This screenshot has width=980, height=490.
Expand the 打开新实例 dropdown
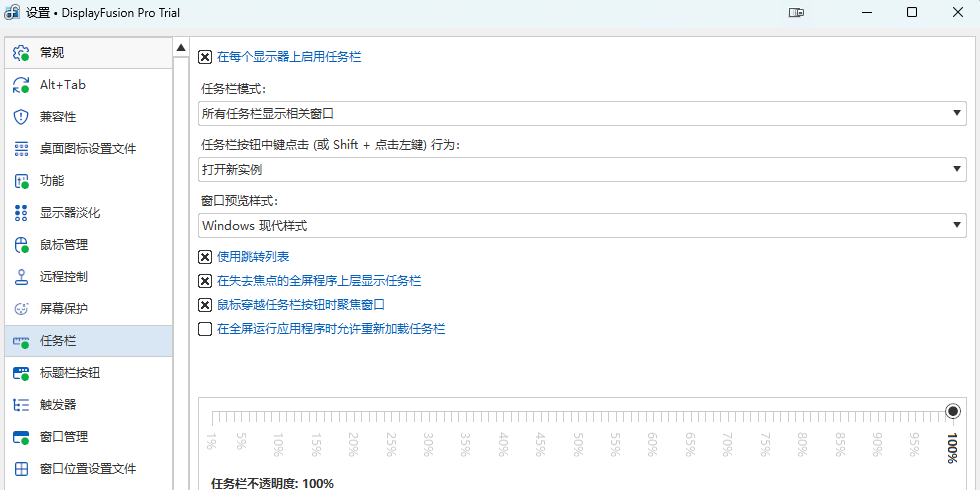(583, 170)
